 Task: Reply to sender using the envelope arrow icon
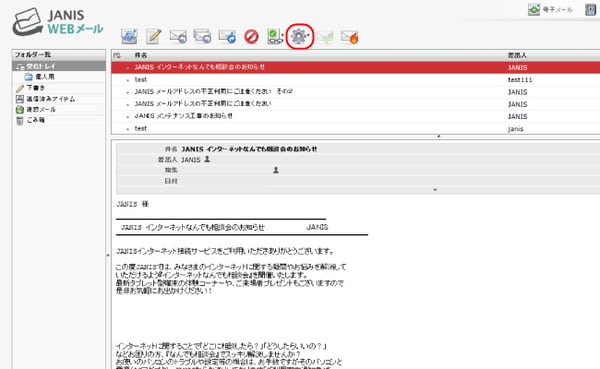[178, 36]
